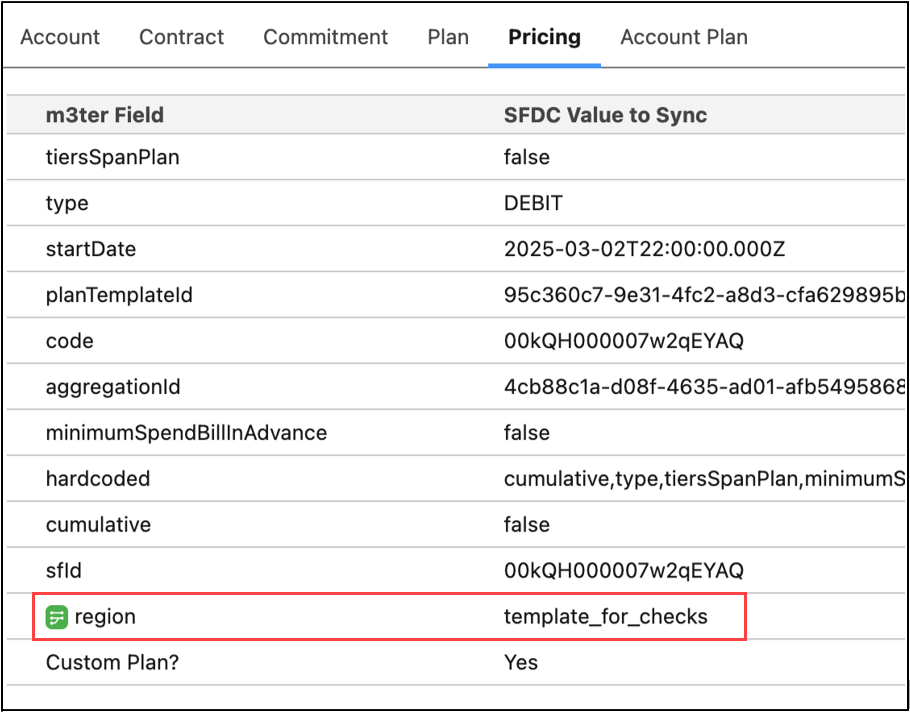Click the Custom Plan? Yes value
This screenshot has width=910, height=712.
click(521, 662)
